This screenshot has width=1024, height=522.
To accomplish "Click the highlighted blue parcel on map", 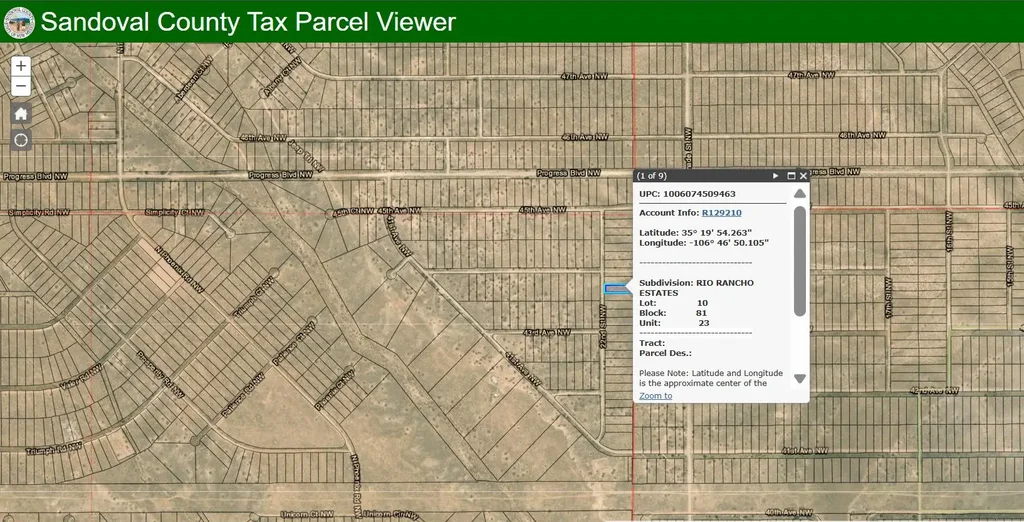I will (x=615, y=289).
